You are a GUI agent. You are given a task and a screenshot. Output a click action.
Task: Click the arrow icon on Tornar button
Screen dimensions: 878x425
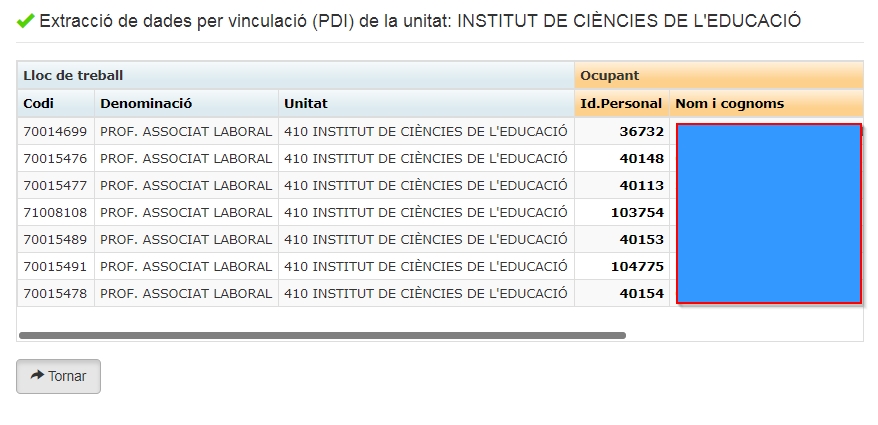[x=37, y=376]
